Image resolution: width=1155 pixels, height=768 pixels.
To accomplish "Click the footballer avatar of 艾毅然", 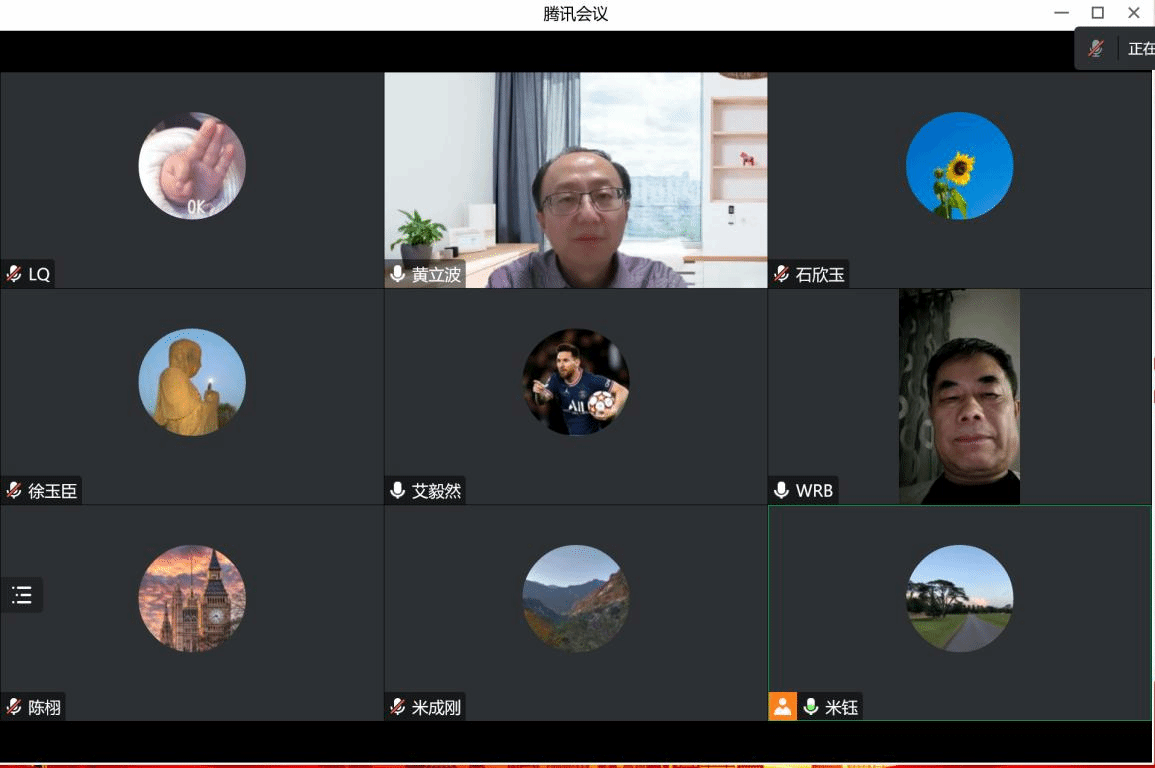I will click(x=576, y=382).
